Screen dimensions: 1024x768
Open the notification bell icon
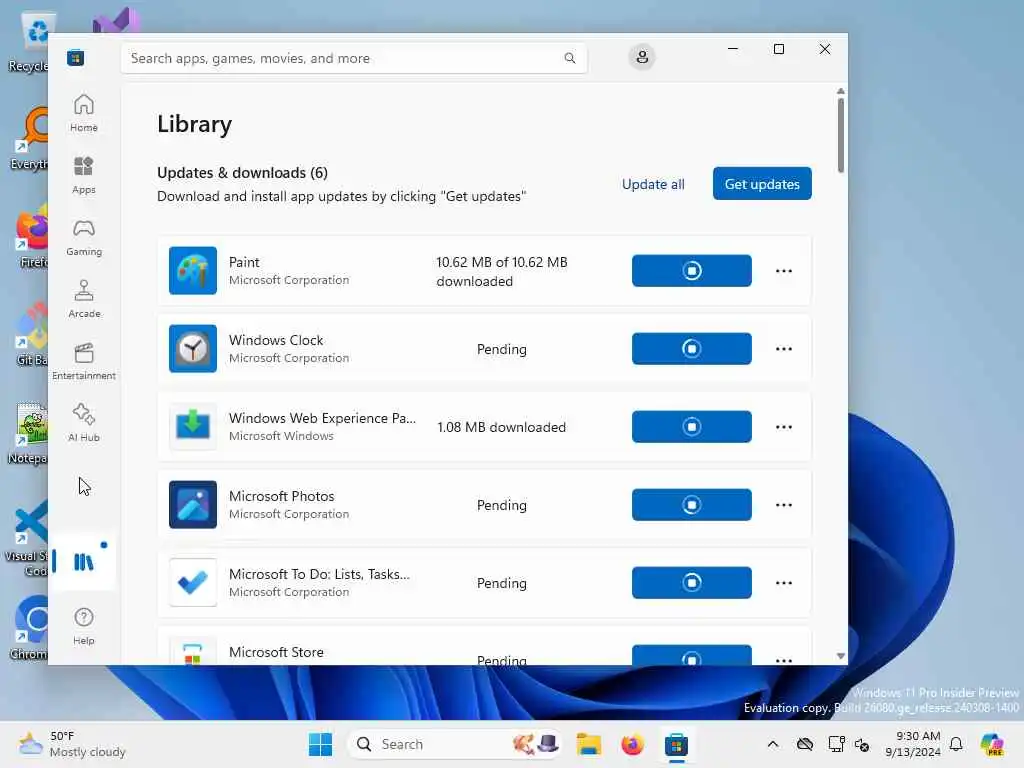(956, 744)
